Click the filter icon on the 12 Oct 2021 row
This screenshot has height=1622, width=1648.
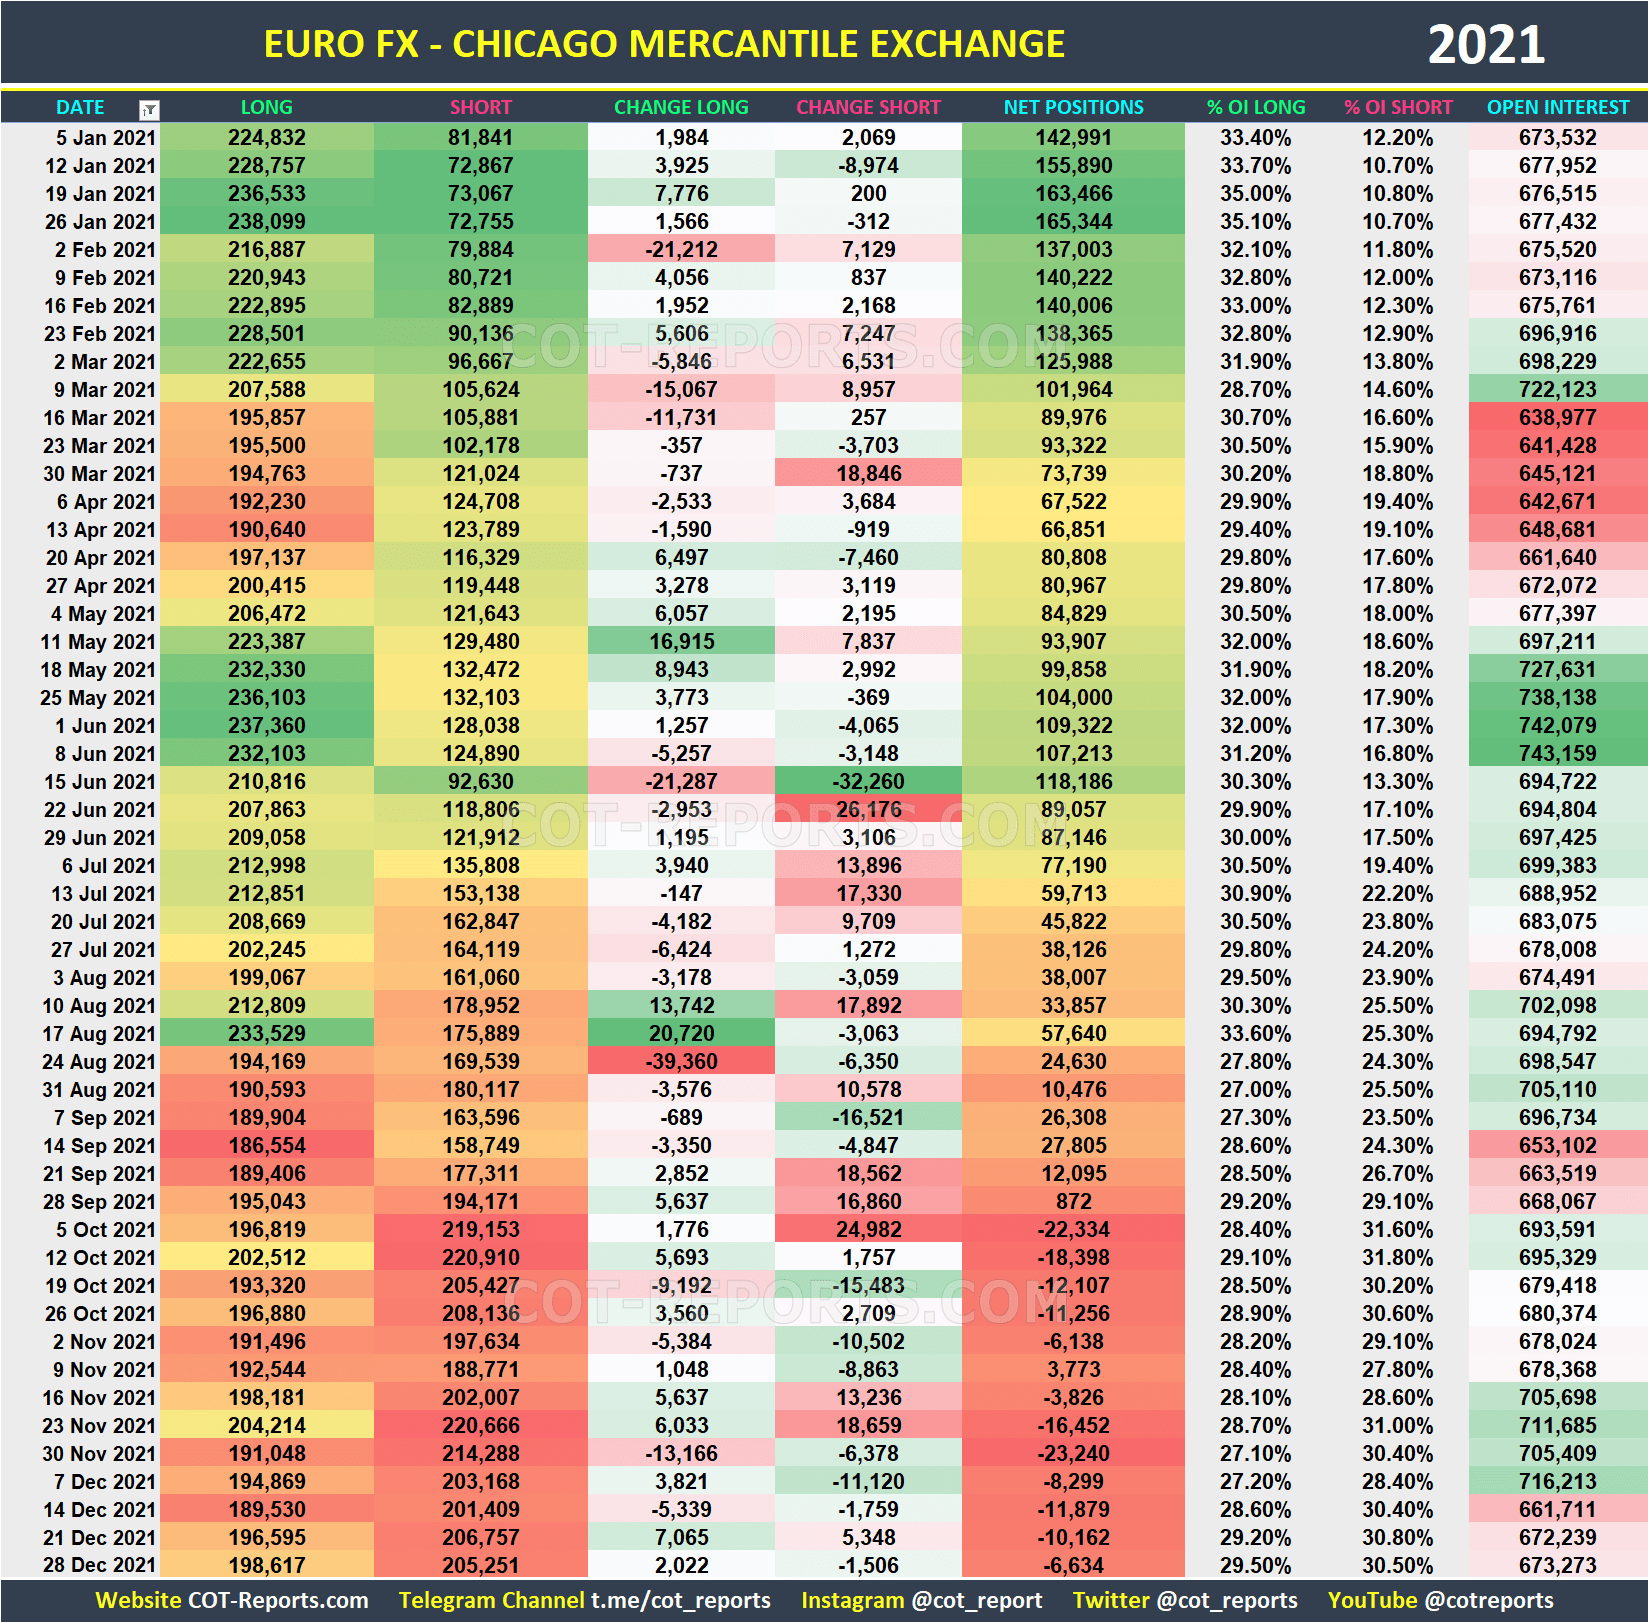coord(148,1257)
